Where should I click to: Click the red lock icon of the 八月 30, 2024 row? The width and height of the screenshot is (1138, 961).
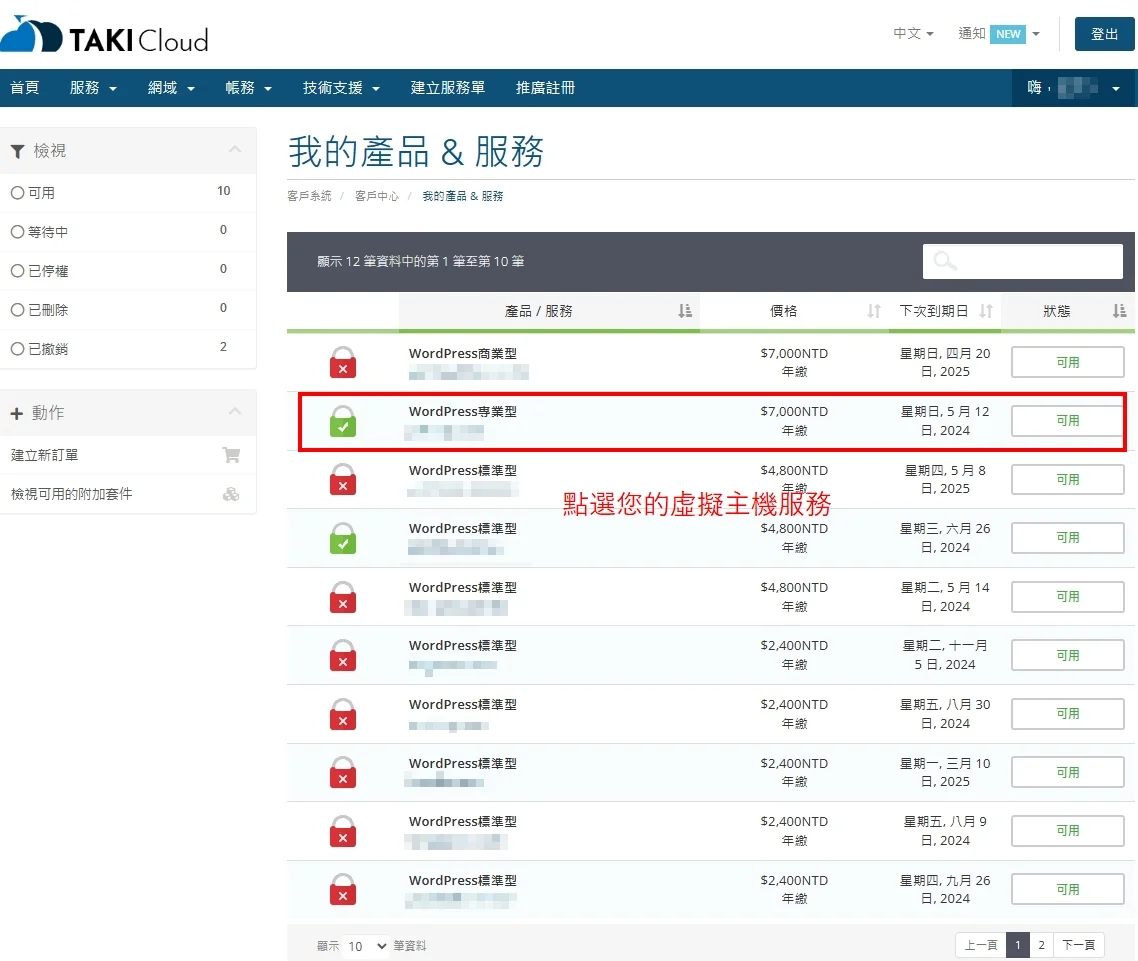[343, 713]
